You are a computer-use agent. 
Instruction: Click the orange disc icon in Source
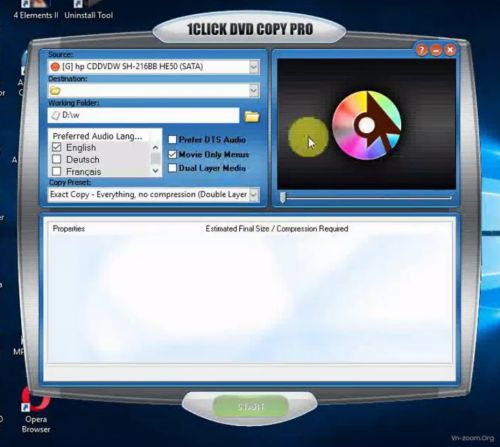(55, 67)
